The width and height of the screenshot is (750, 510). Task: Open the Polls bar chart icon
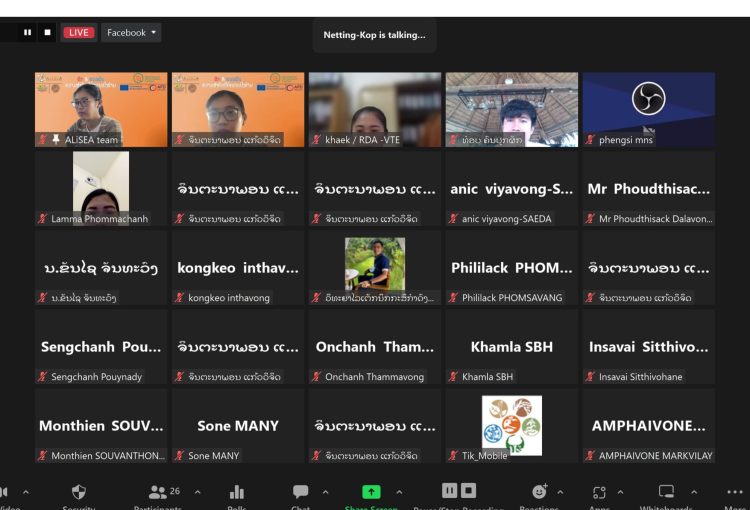[x=237, y=492]
